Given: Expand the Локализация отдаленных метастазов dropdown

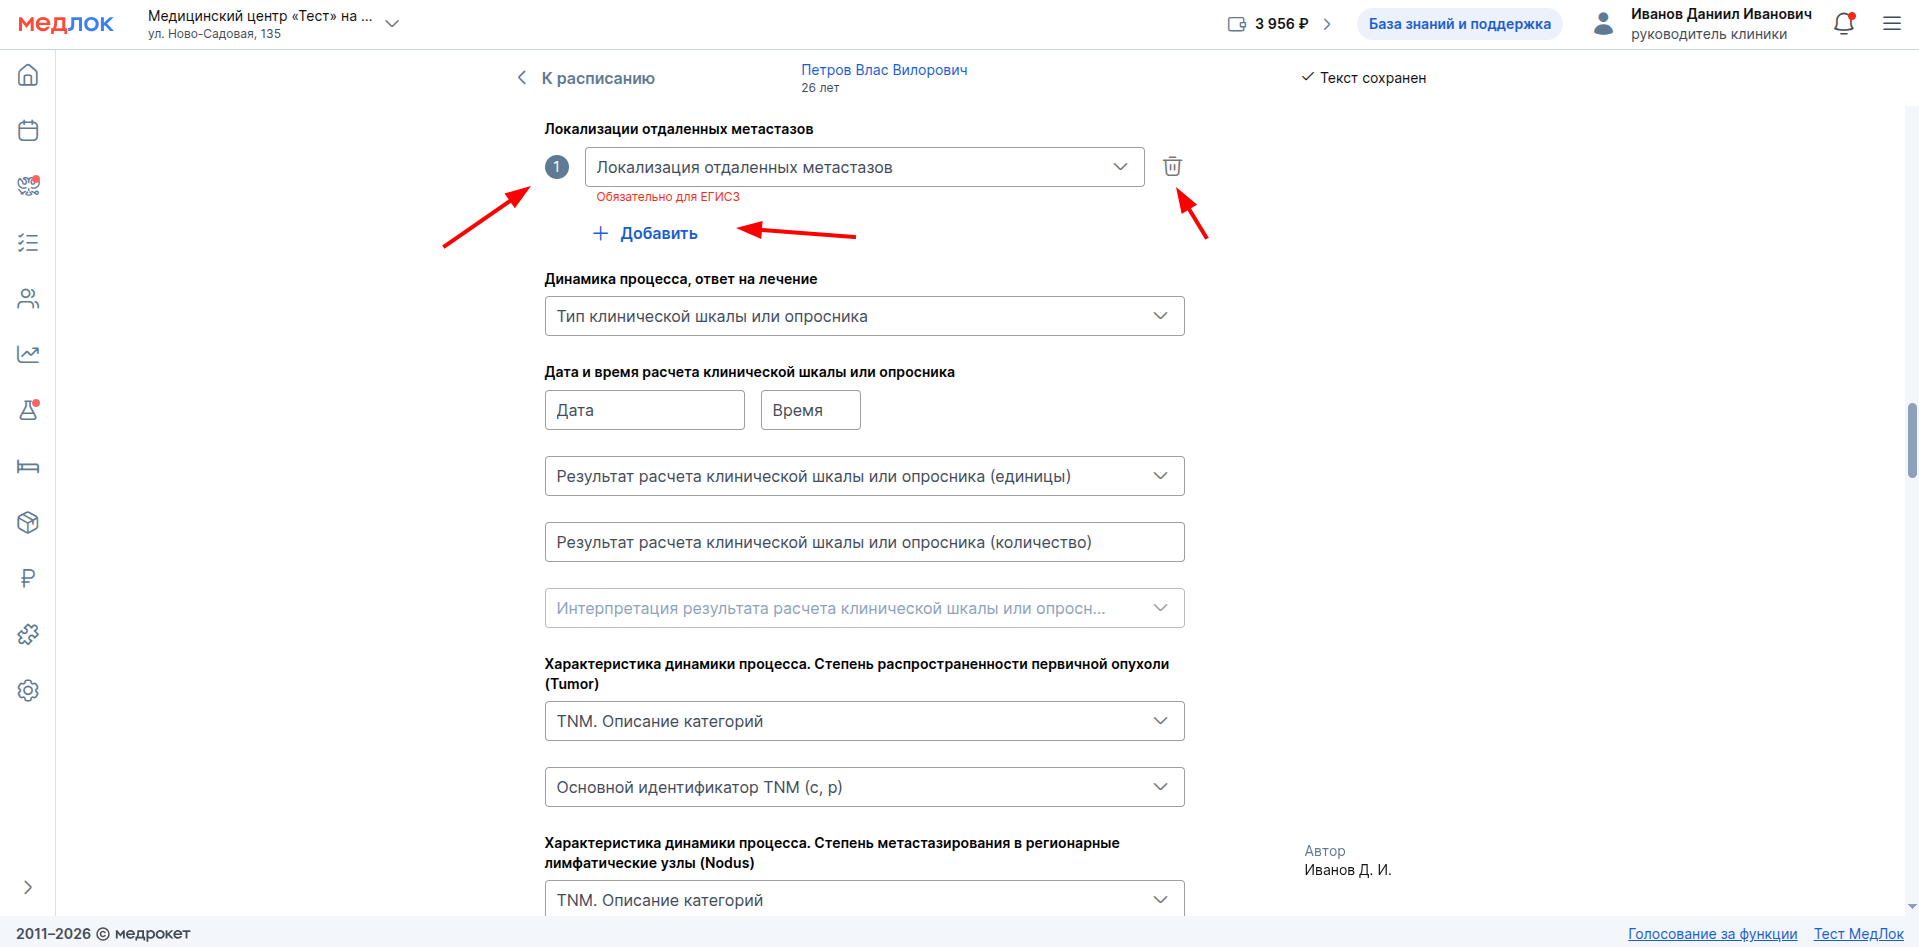Looking at the screenshot, I should [864, 167].
